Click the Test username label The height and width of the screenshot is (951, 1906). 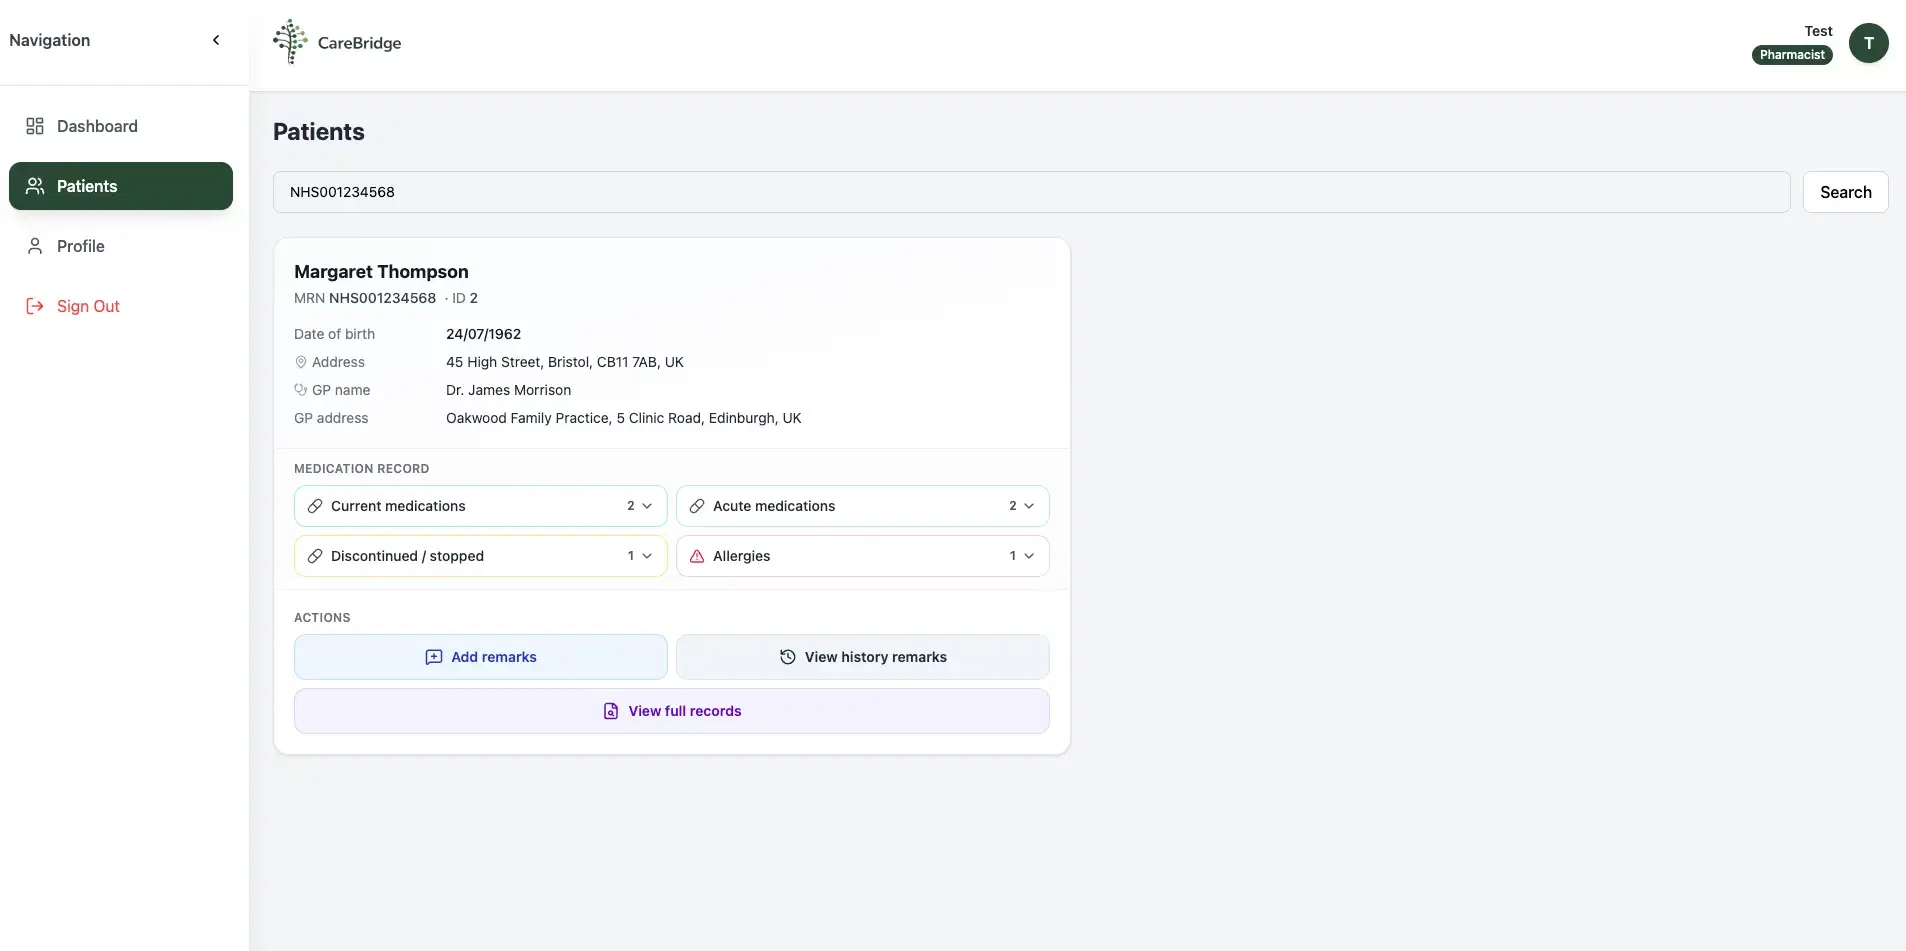click(1818, 31)
